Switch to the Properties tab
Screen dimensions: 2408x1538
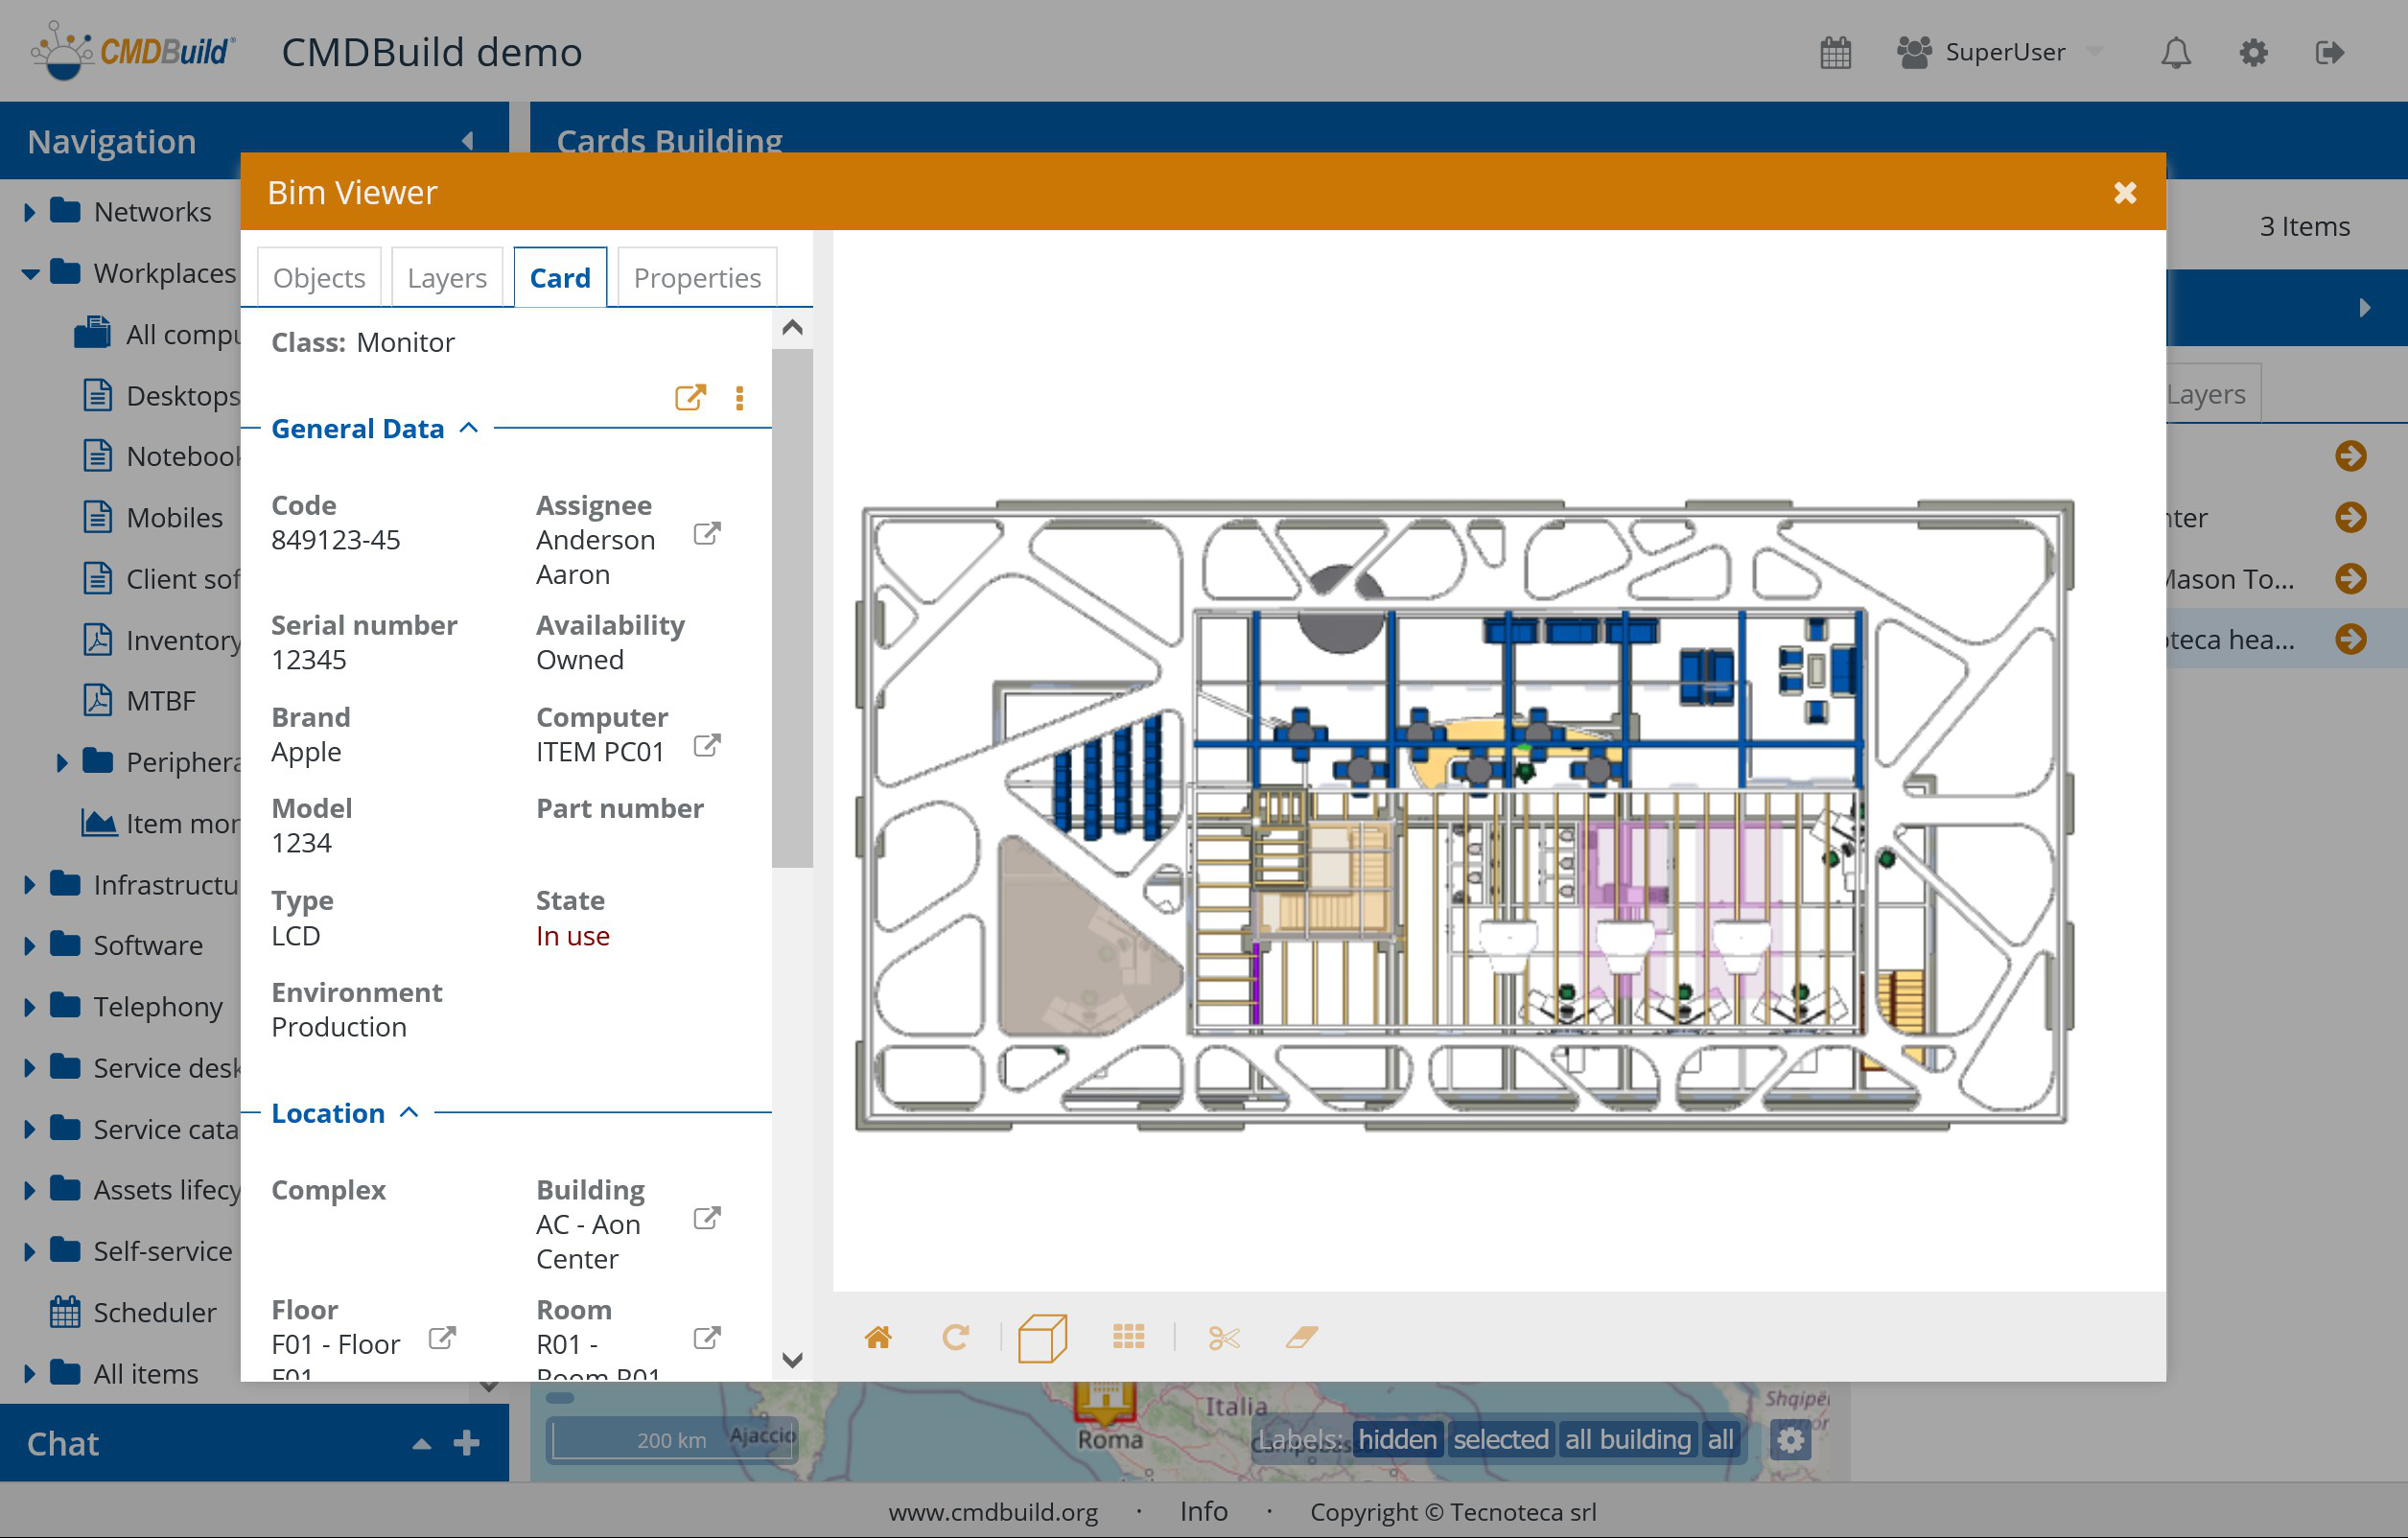pos(697,278)
